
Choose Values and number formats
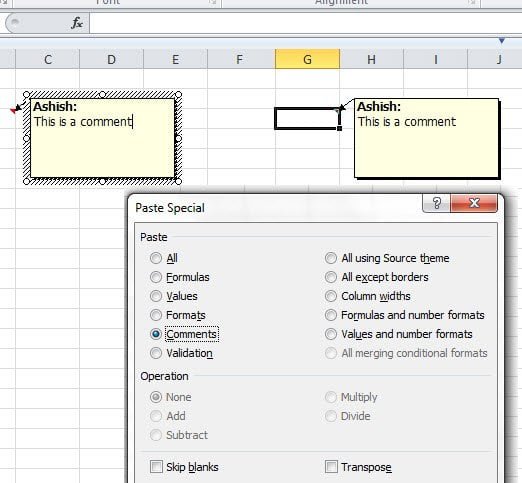pos(399,334)
